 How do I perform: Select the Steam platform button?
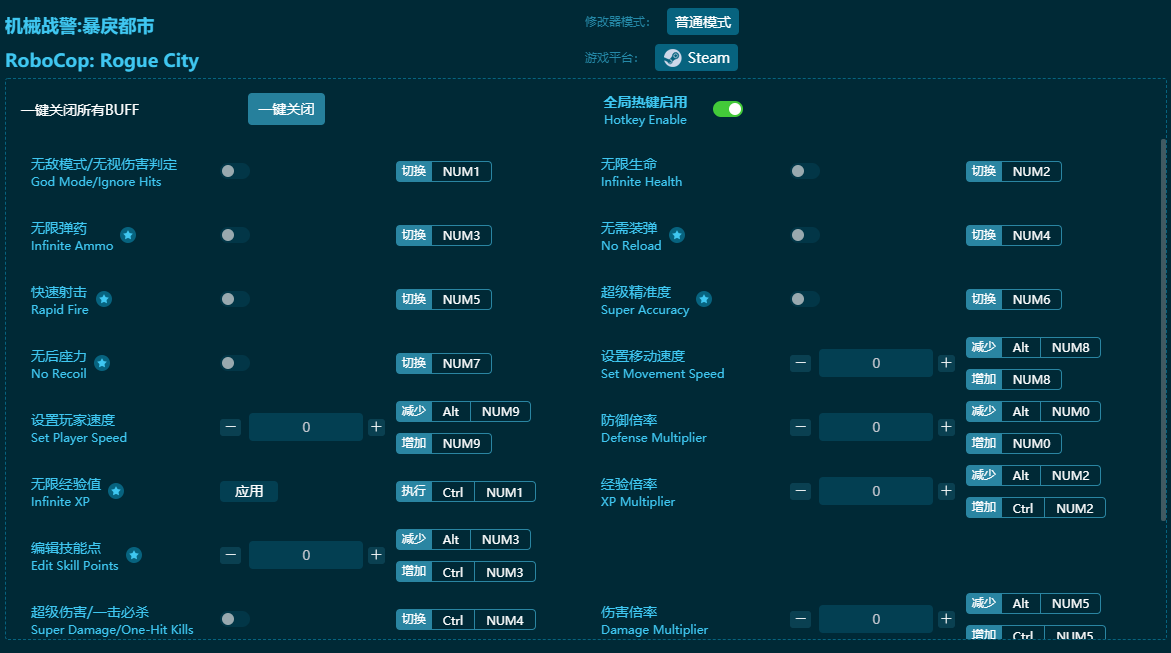[696, 58]
